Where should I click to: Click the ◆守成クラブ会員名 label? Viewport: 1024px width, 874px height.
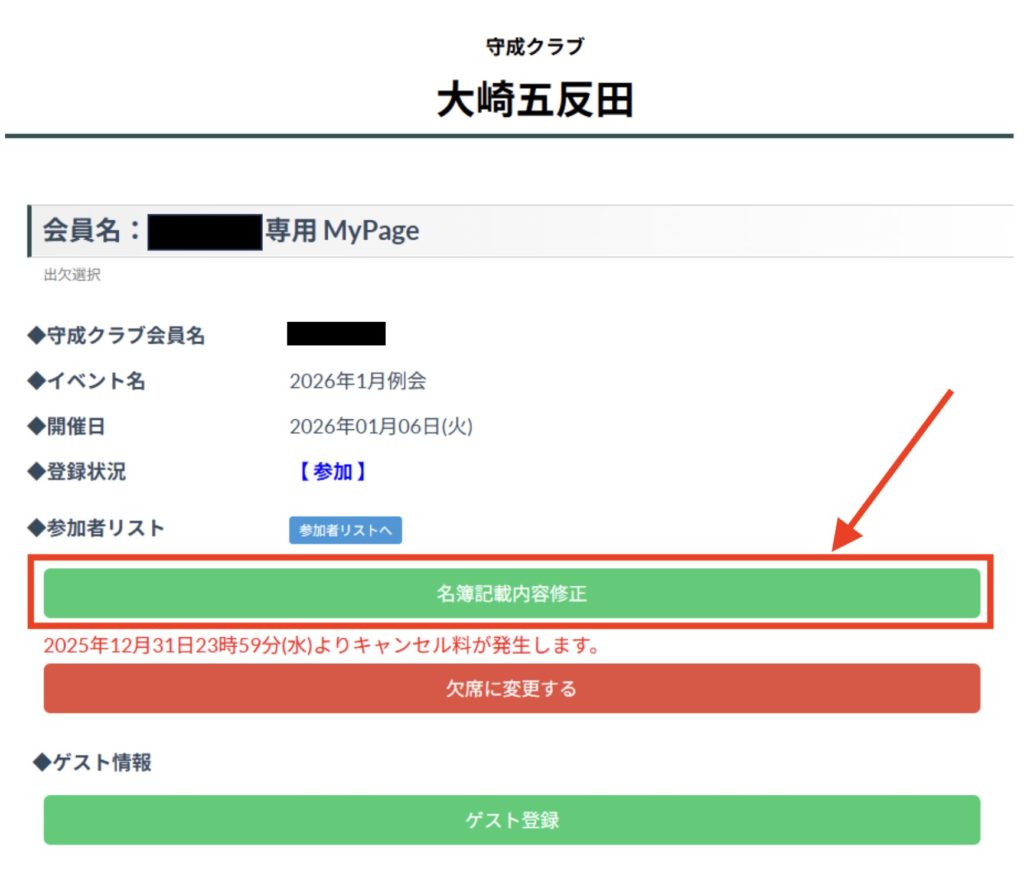point(116,336)
